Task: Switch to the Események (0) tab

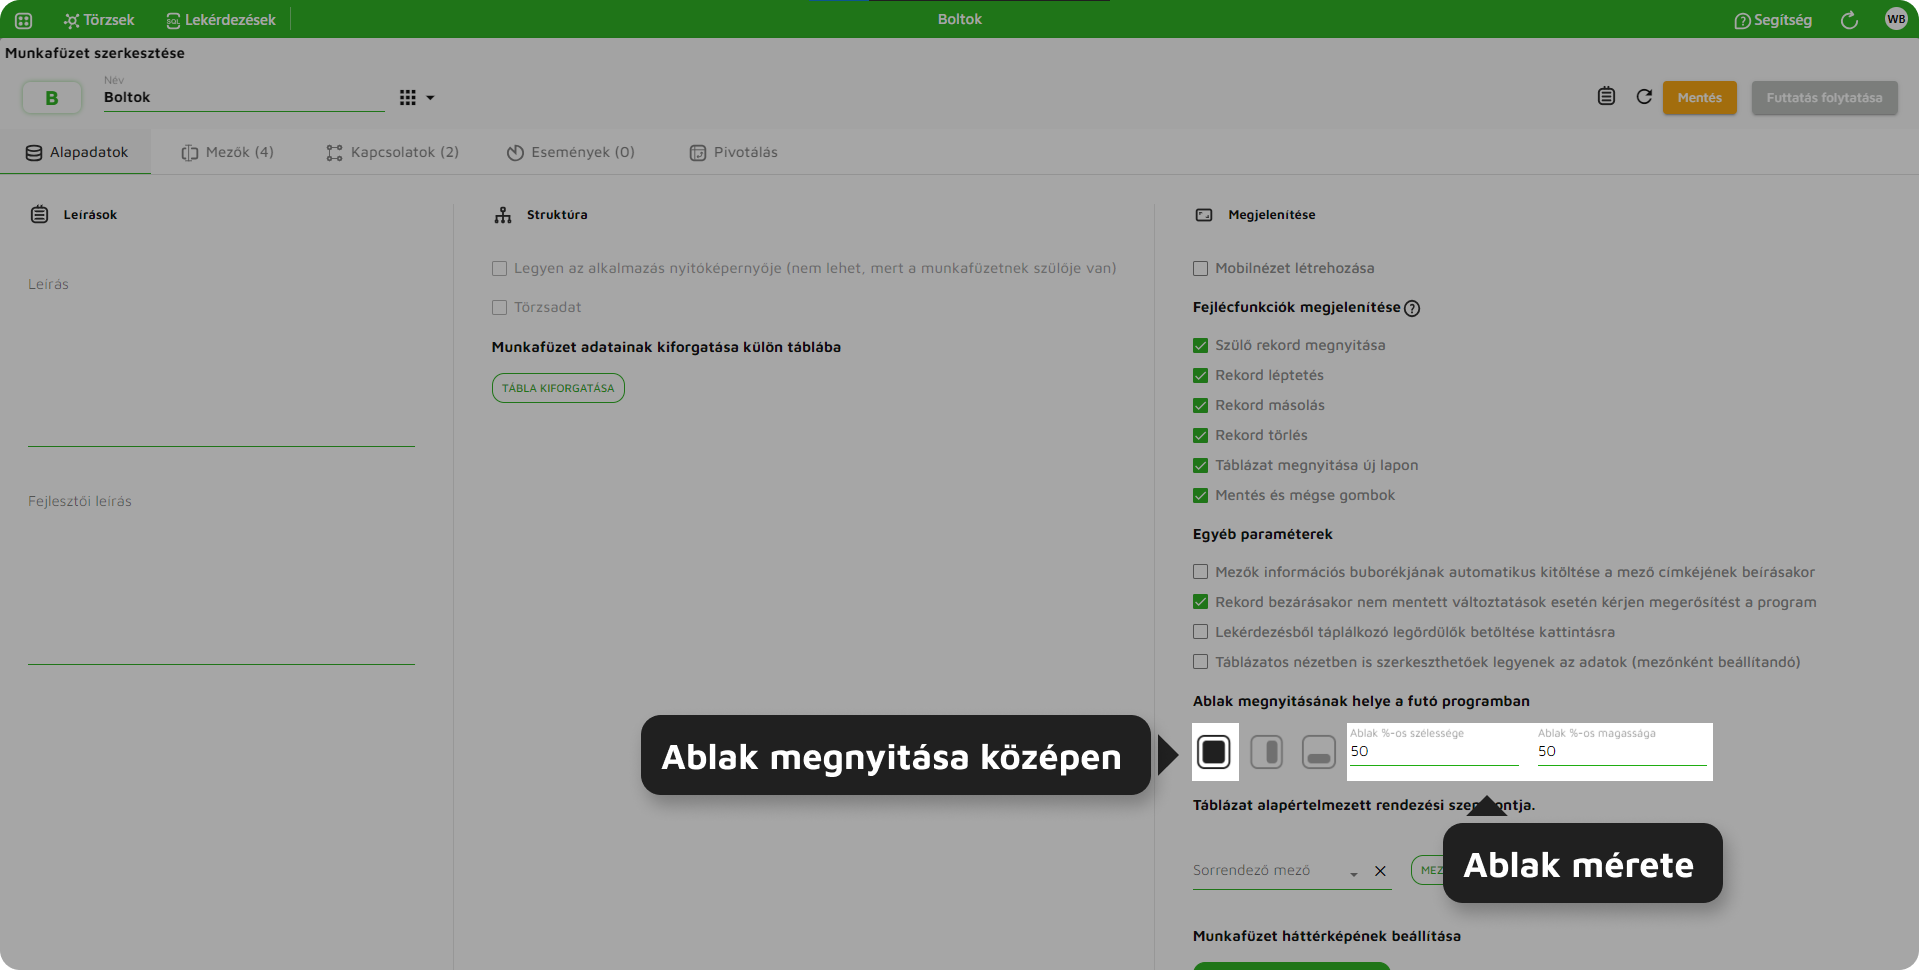Action: tap(570, 152)
